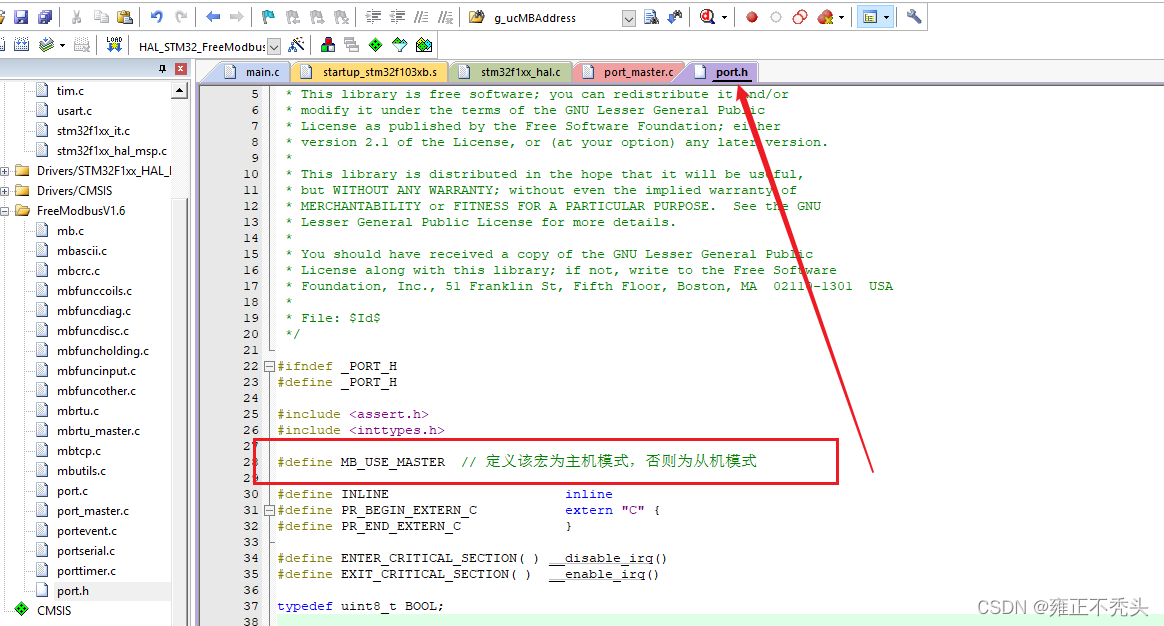The width and height of the screenshot is (1164, 626).
Task: Collapse the FreeModbusV1.6 folder
Action: [x=4, y=211]
